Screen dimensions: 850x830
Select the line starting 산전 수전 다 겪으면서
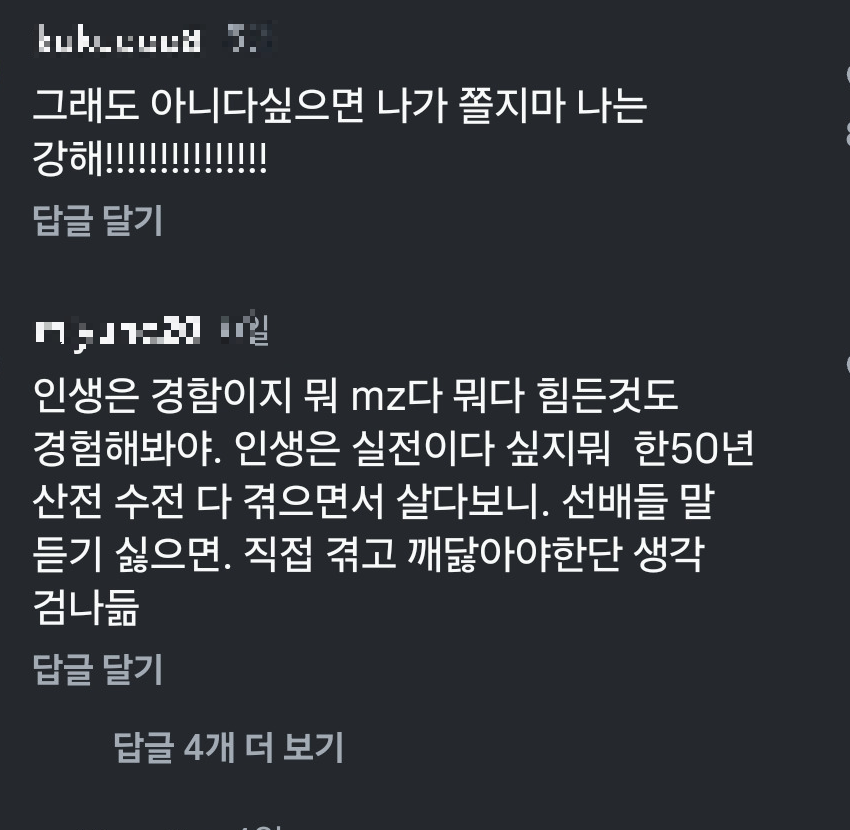374,501
